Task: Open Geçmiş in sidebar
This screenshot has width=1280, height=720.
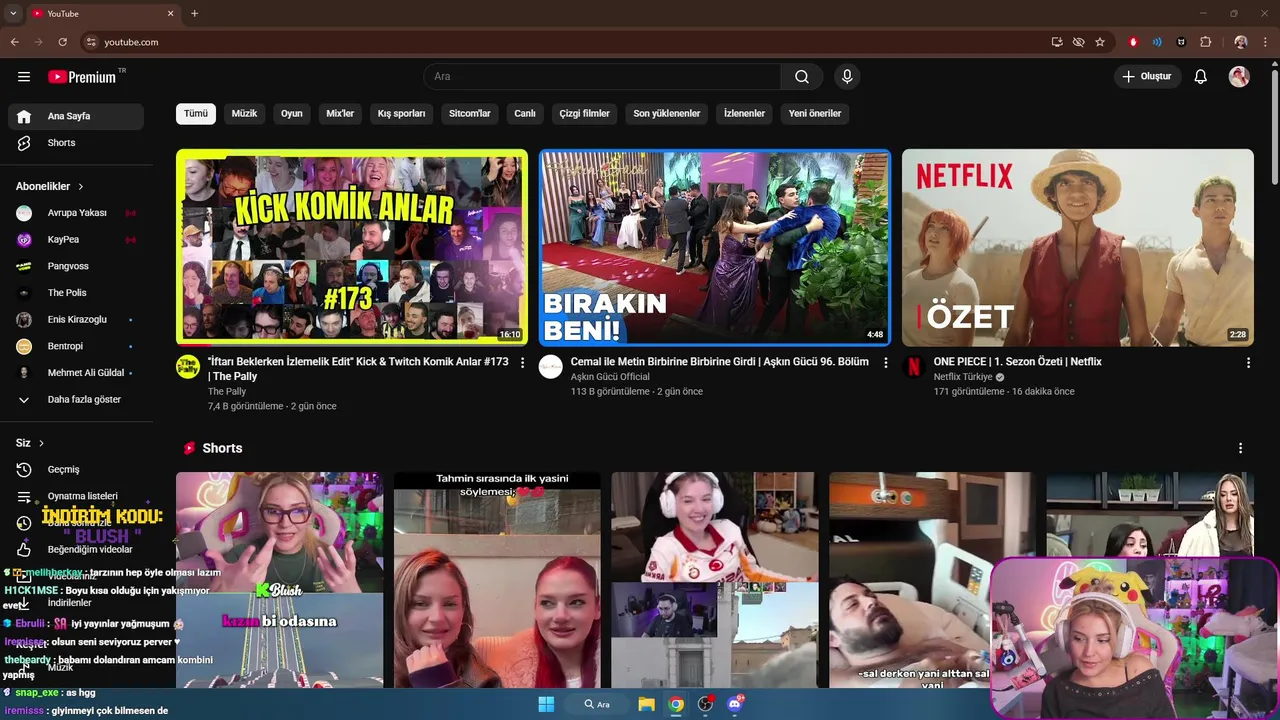Action: [76, 469]
